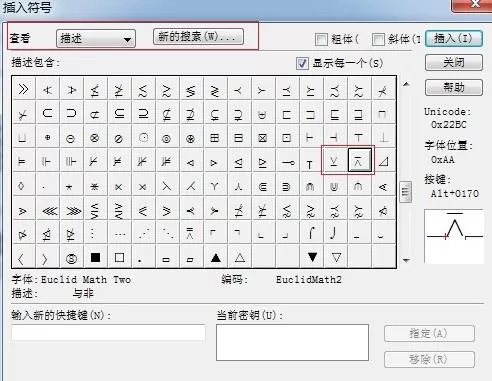Viewport: 492px width, 381px height.
Task: Select the right tack ⊢ symbol
Action: [311, 138]
